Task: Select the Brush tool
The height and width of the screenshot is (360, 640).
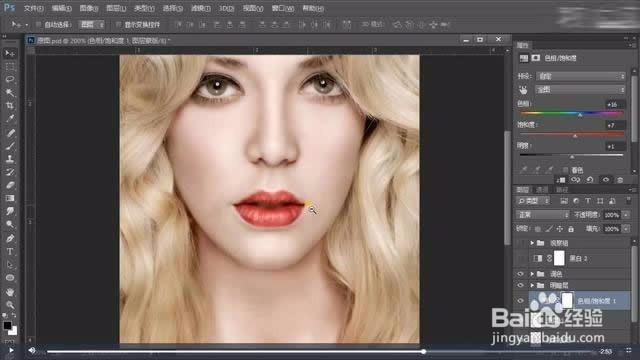Action: (x=10, y=146)
